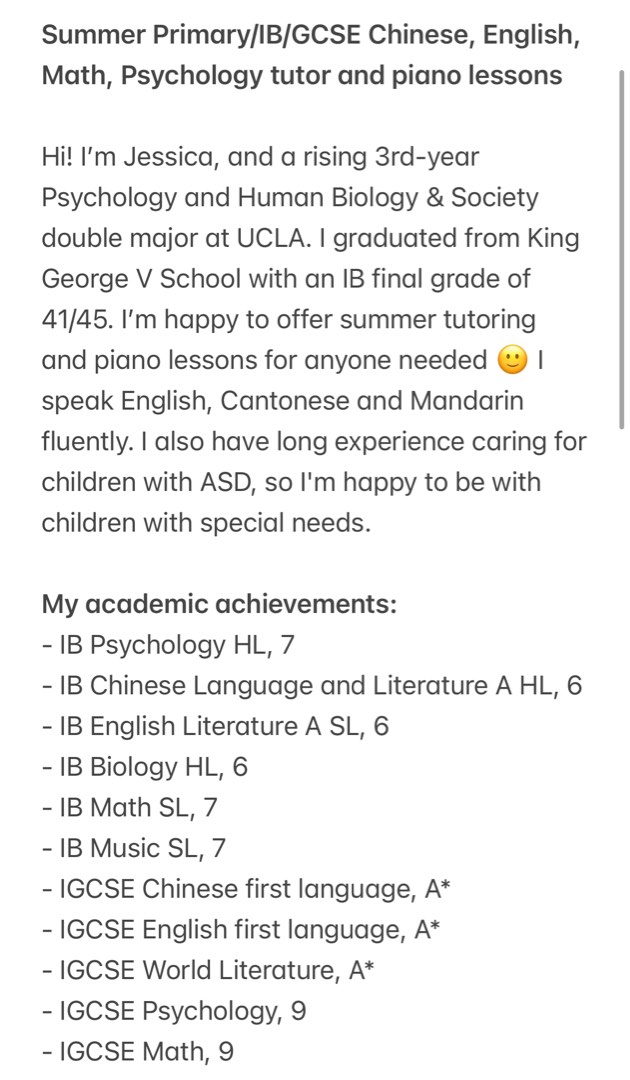Click the 'IB Music SL, 7' line

[x=134, y=848]
